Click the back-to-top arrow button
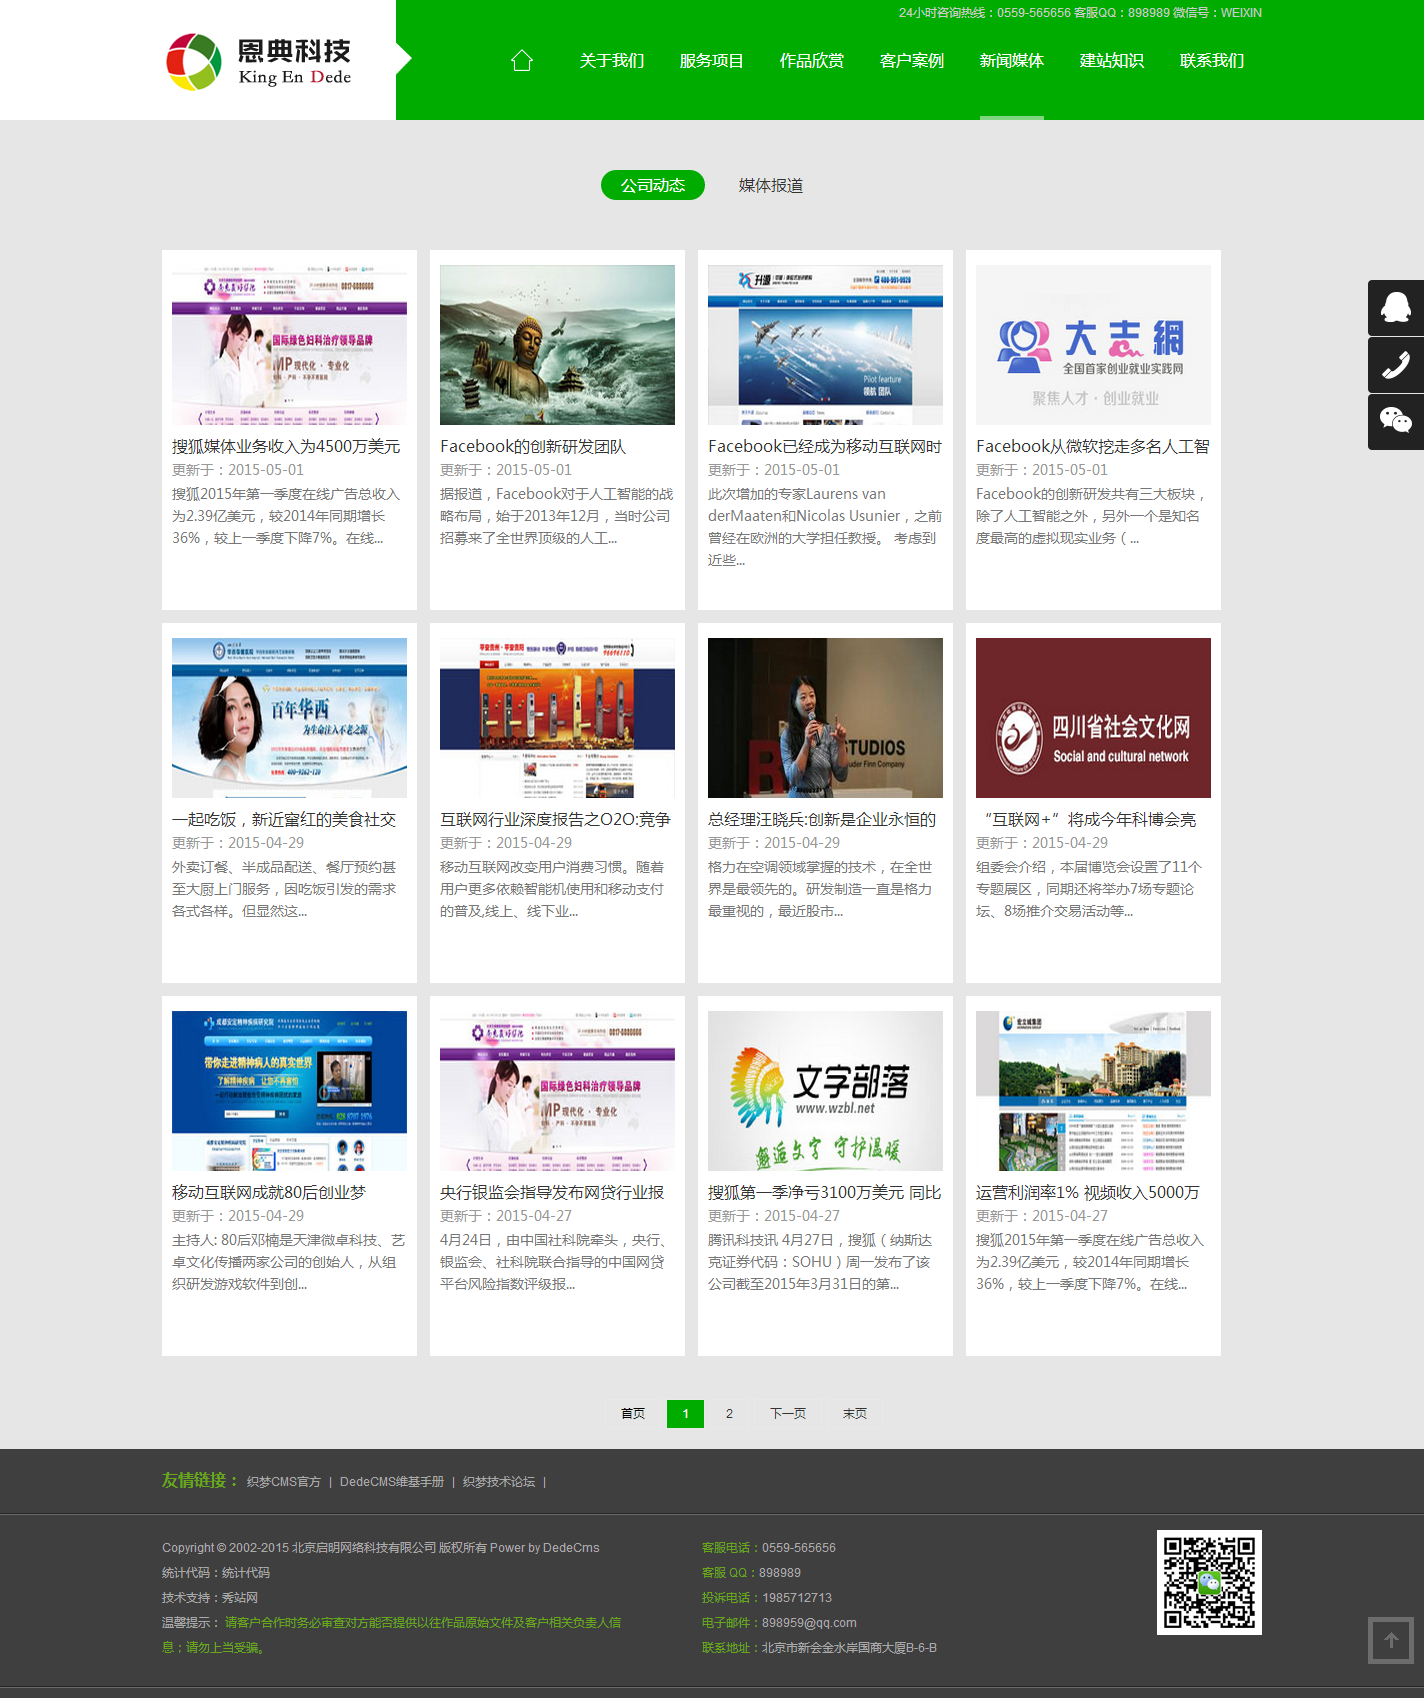This screenshot has width=1424, height=1698. coord(1390,1640)
